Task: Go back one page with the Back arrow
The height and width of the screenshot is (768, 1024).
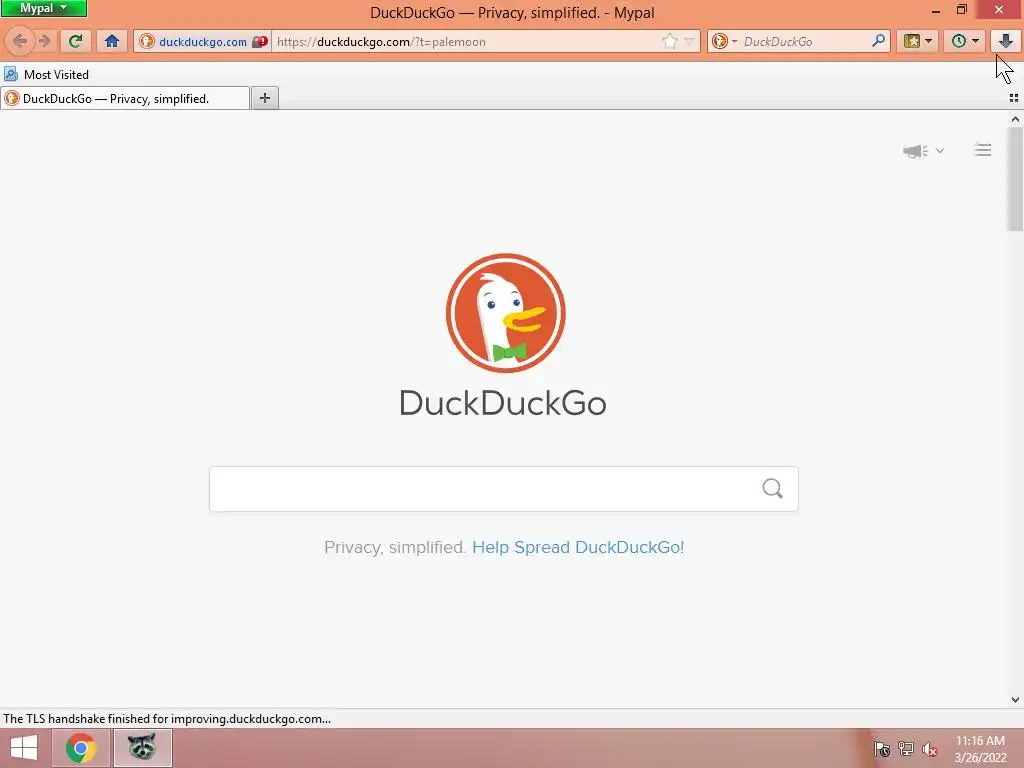Action: pos(19,41)
